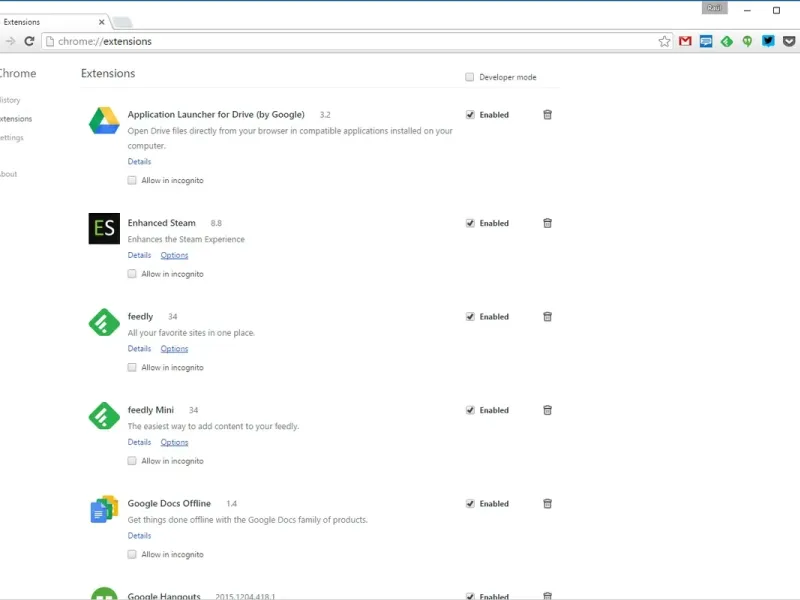The height and width of the screenshot is (600, 800).
Task: Open Options link for feedly Mini
Action: click(x=174, y=442)
